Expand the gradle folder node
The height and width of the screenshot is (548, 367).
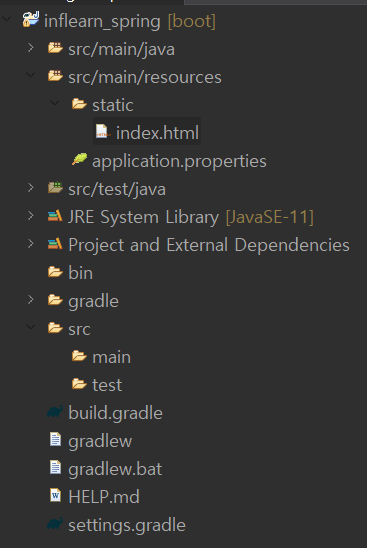(x=31, y=300)
